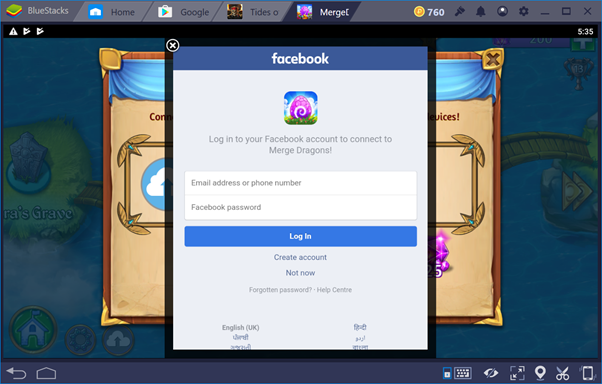Click the BlueStacks pin icon

tap(460, 12)
